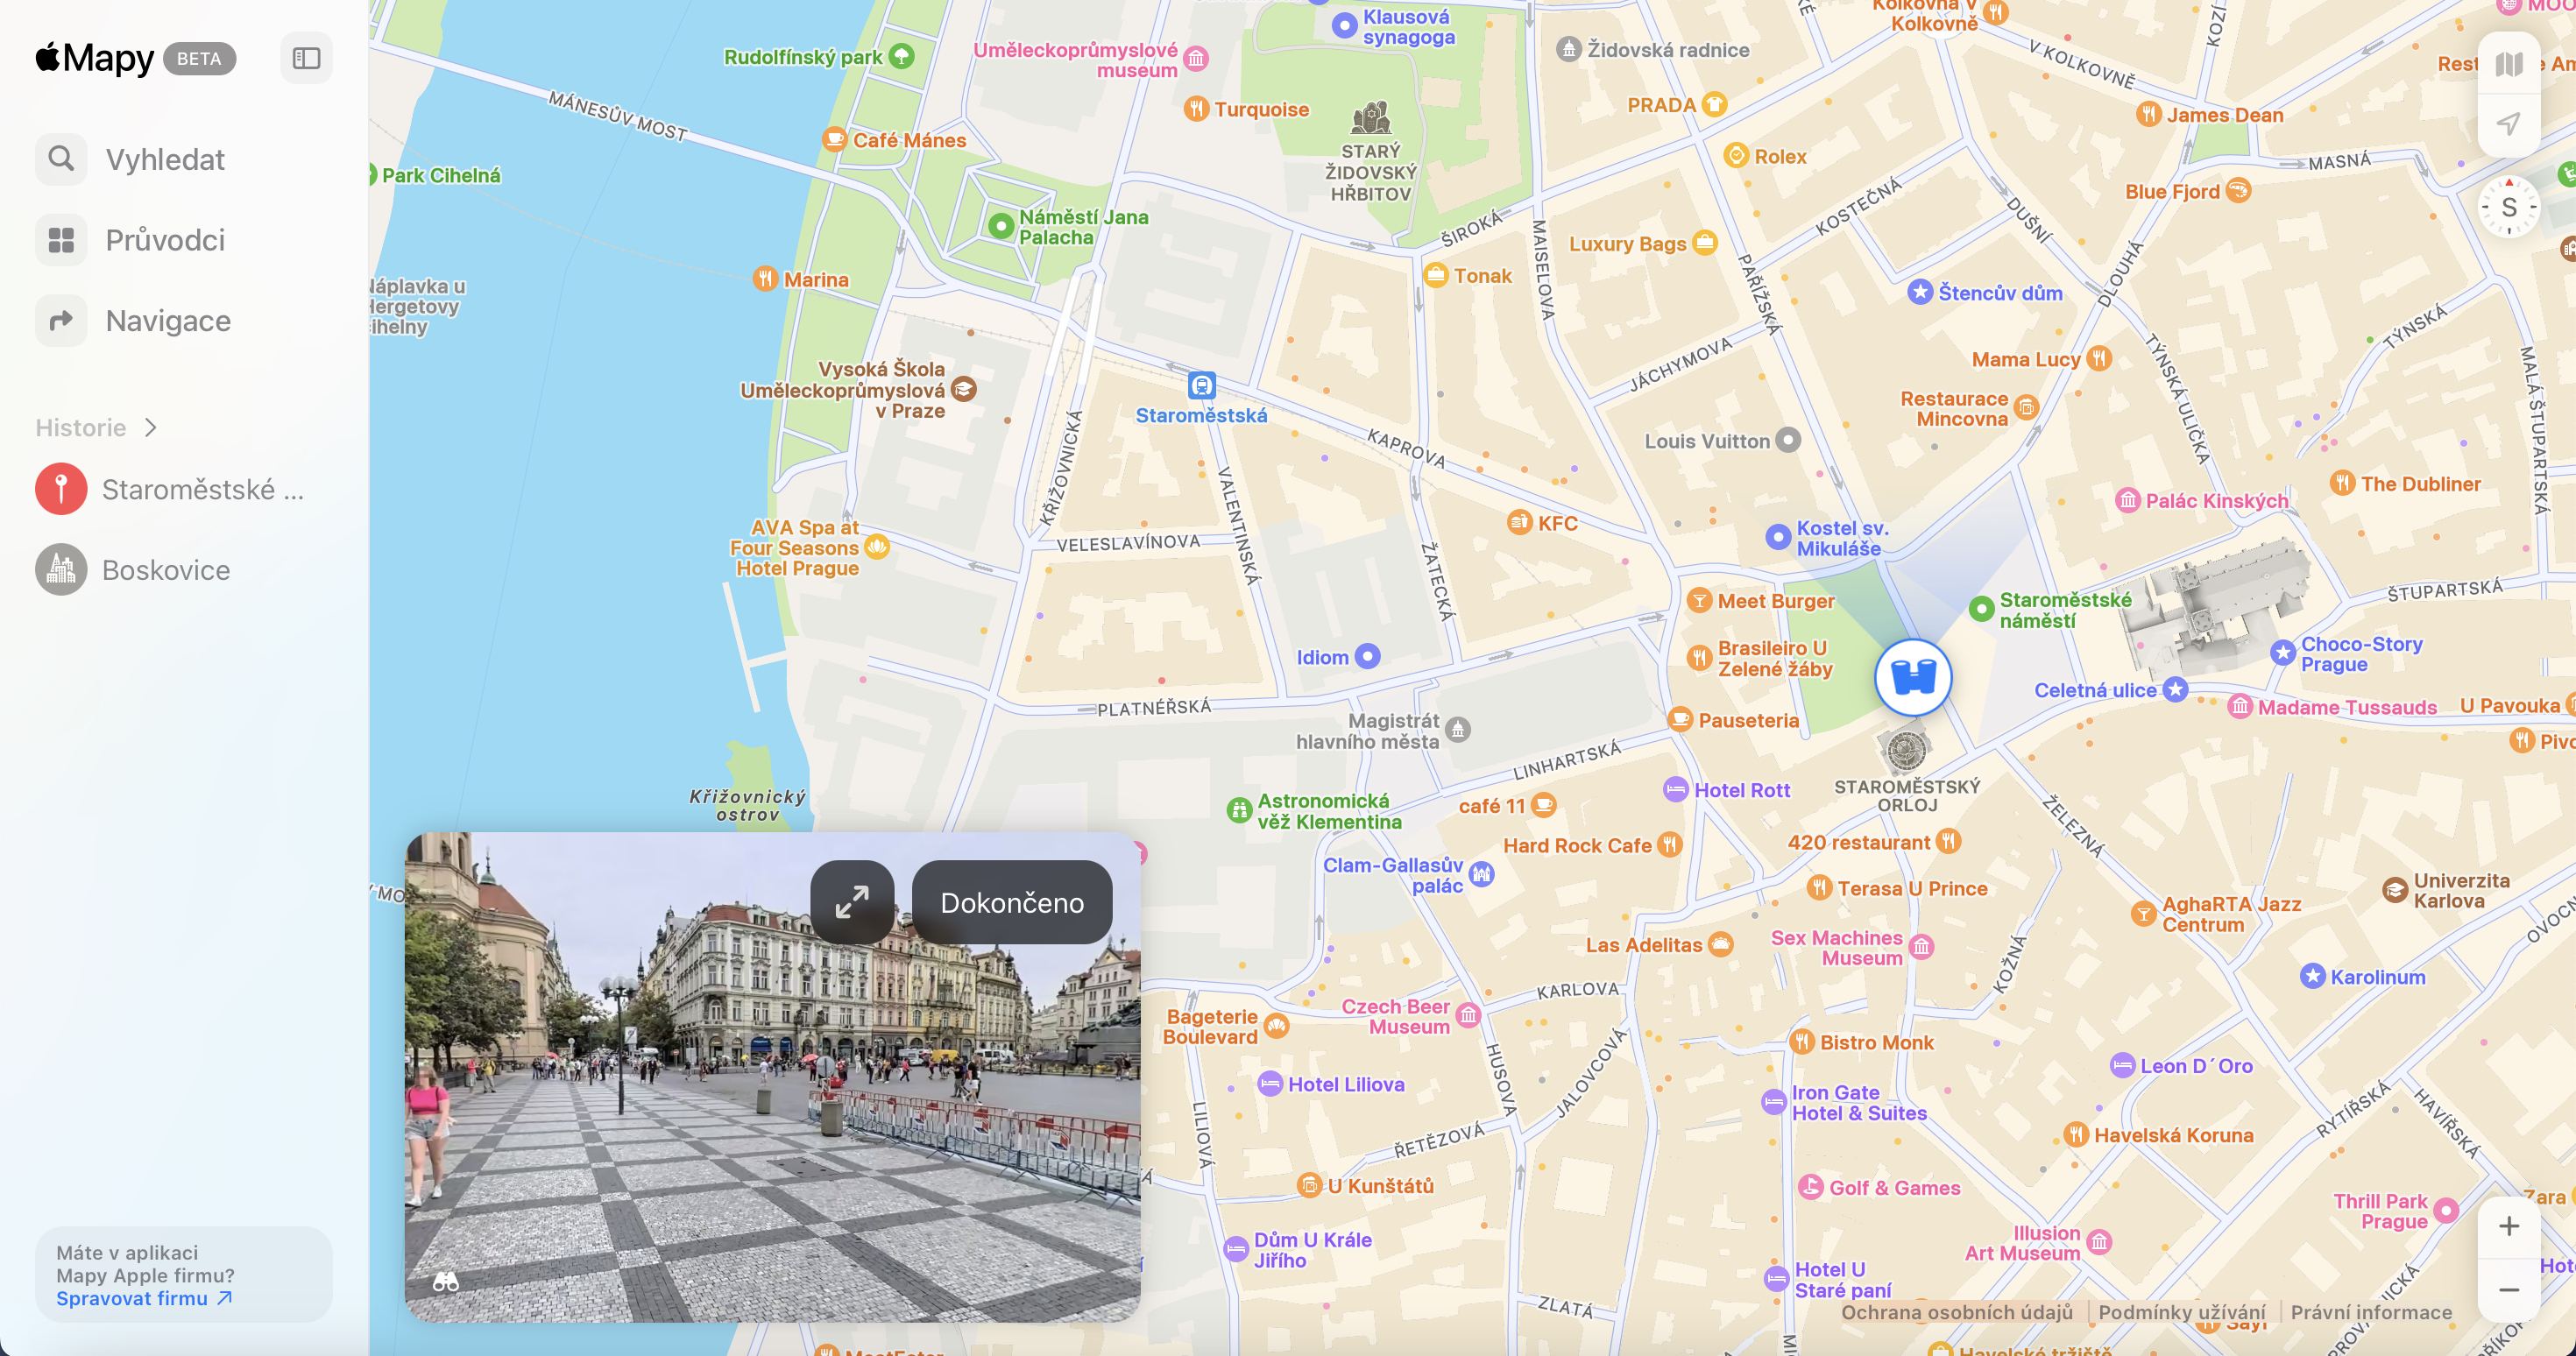Viewport: 2576px width, 1356px height.
Task: Select Hard Rock Cafe map pin
Action: pyautogui.click(x=1668, y=845)
